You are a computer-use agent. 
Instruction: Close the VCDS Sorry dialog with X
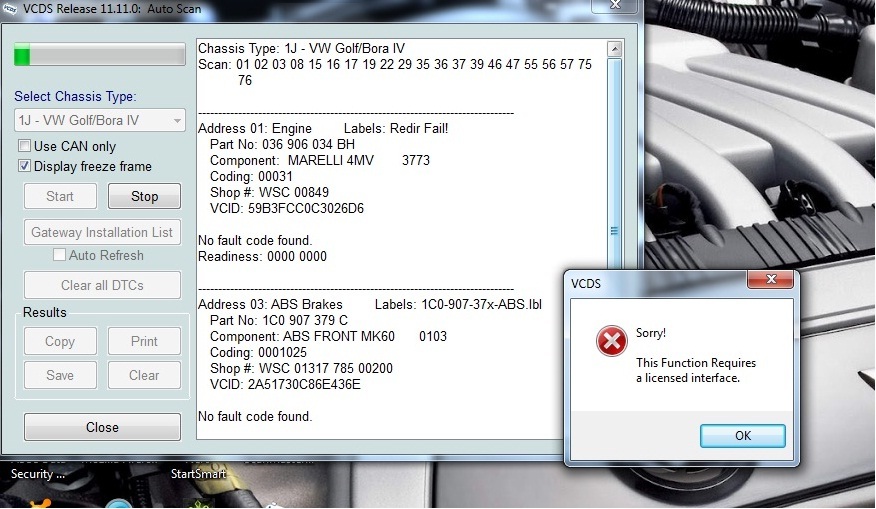pyautogui.click(x=770, y=279)
